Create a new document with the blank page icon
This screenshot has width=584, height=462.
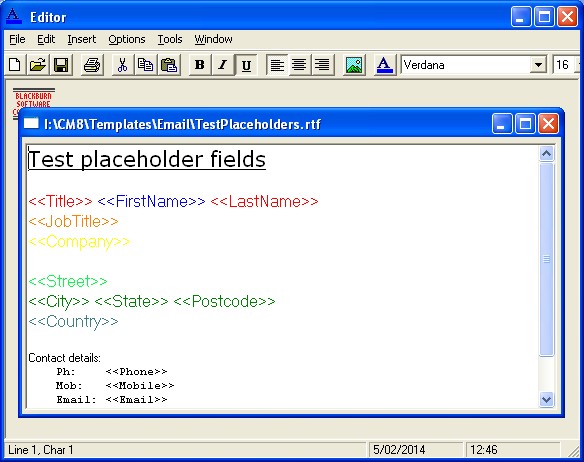pyautogui.click(x=15, y=65)
